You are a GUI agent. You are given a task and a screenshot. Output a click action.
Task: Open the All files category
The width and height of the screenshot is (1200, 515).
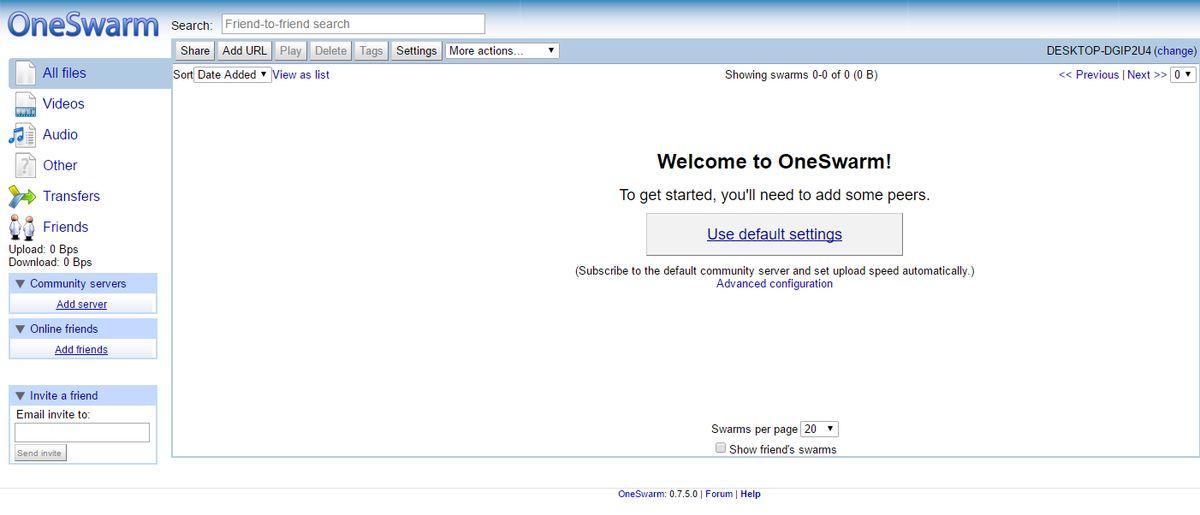pos(64,73)
